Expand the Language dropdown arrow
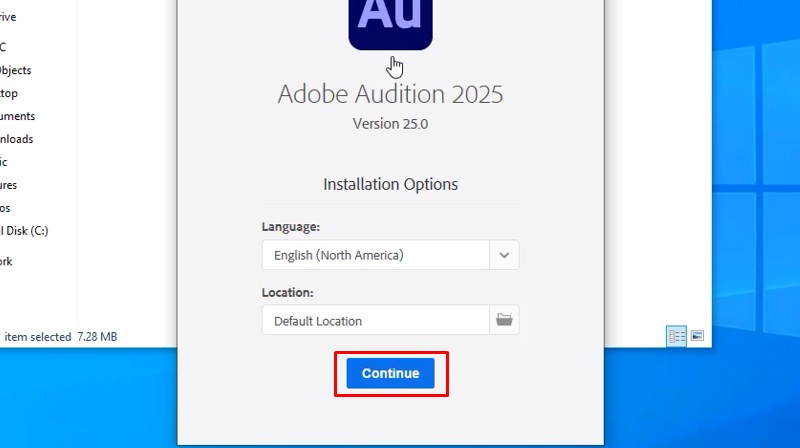The image size is (800, 448). [x=504, y=255]
